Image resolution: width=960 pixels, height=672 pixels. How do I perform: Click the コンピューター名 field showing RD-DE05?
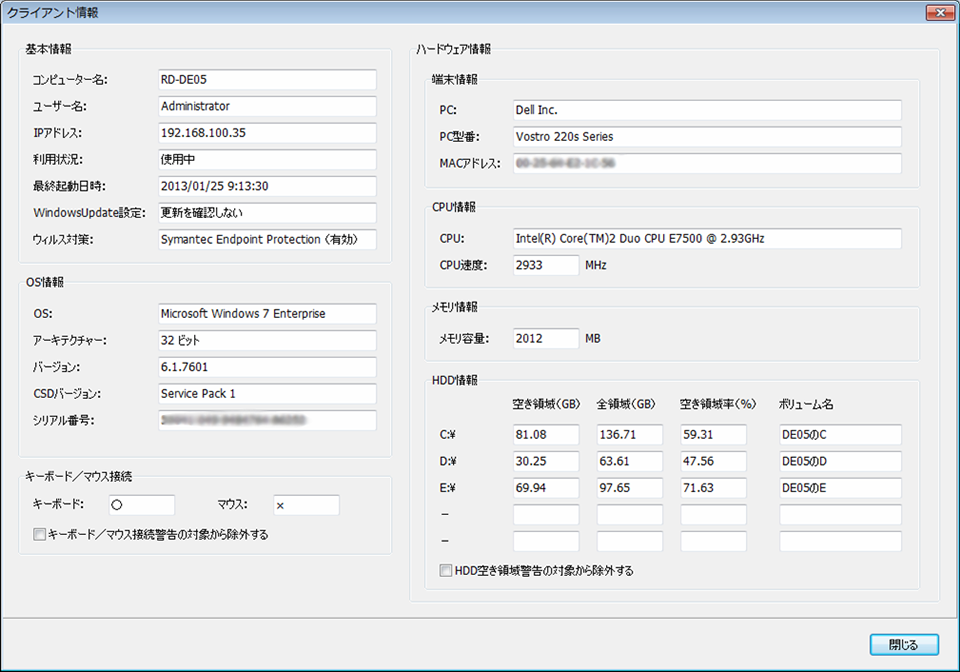point(266,79)
